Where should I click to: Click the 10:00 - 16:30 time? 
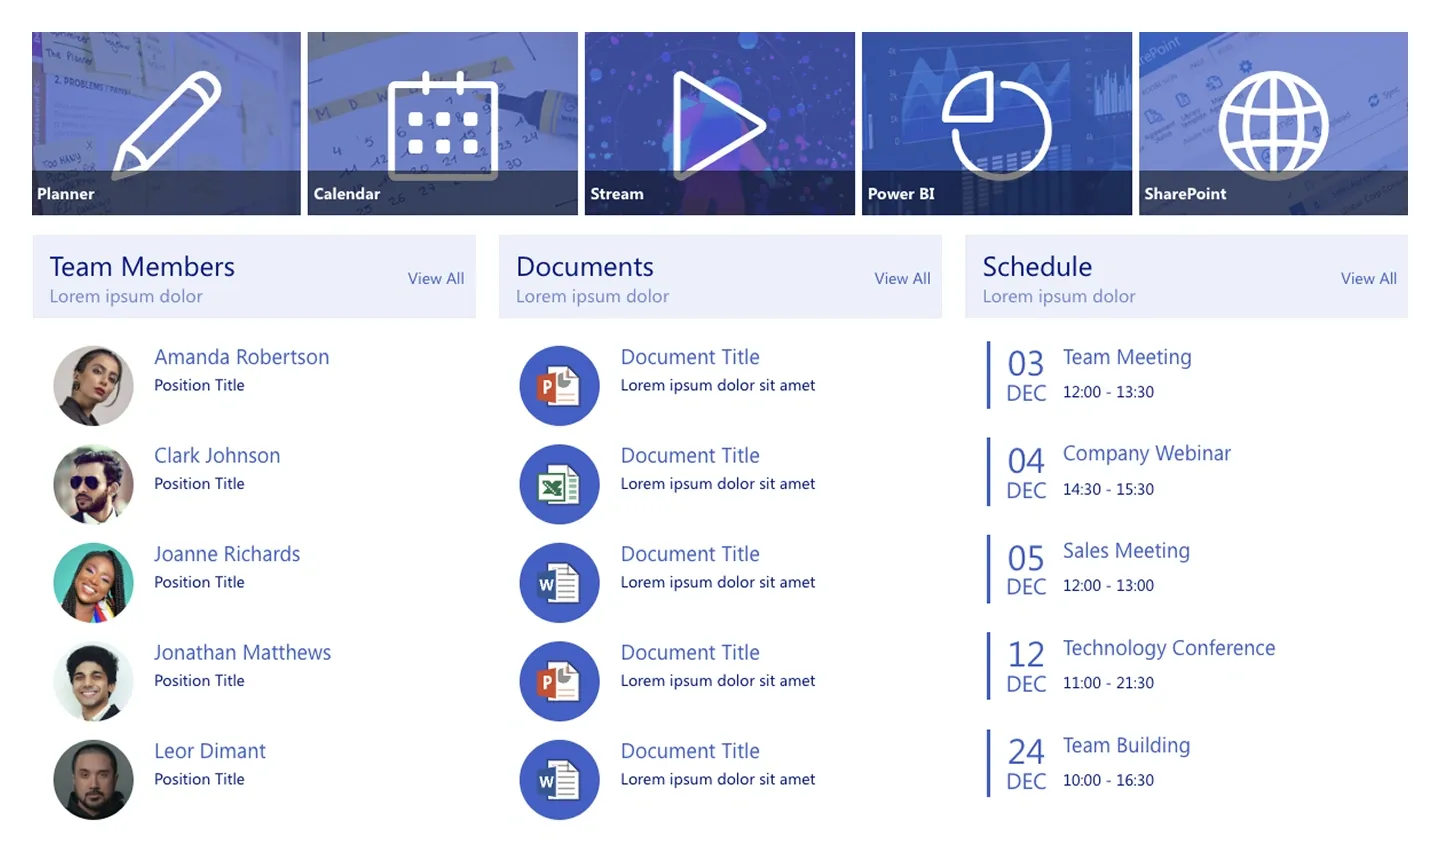click(1108, 780)
